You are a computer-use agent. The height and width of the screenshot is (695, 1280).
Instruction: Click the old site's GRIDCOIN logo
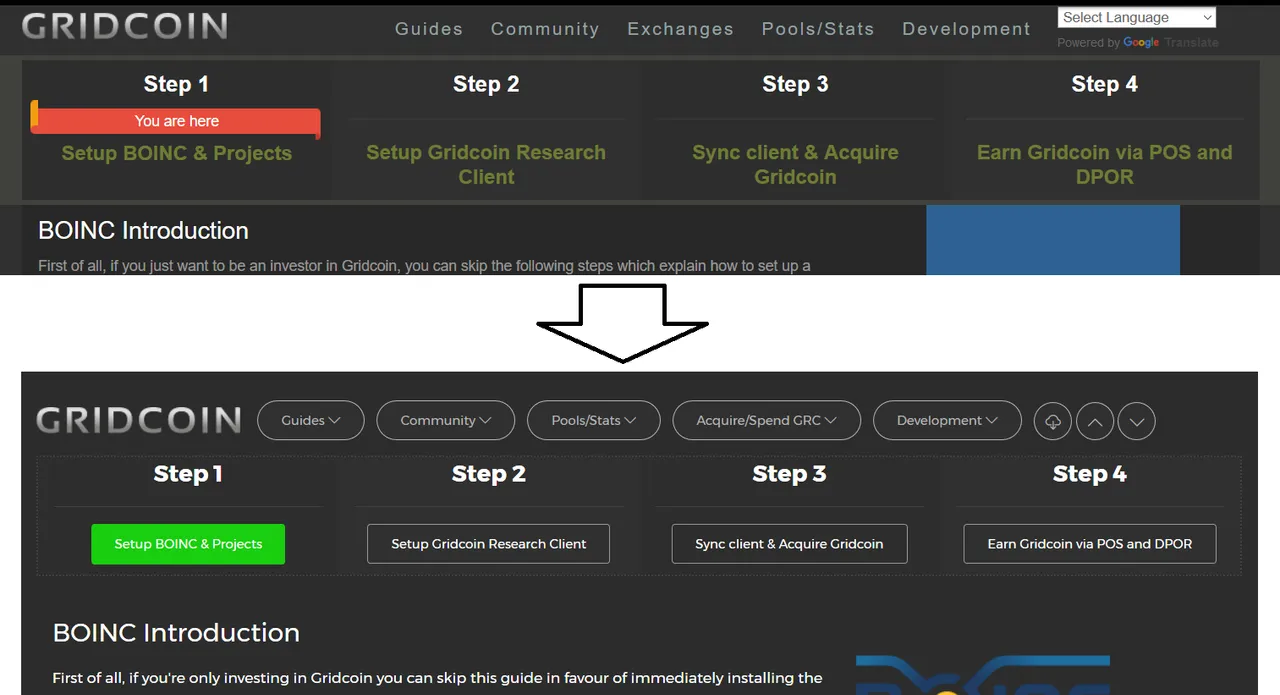(x=125, y=26)
